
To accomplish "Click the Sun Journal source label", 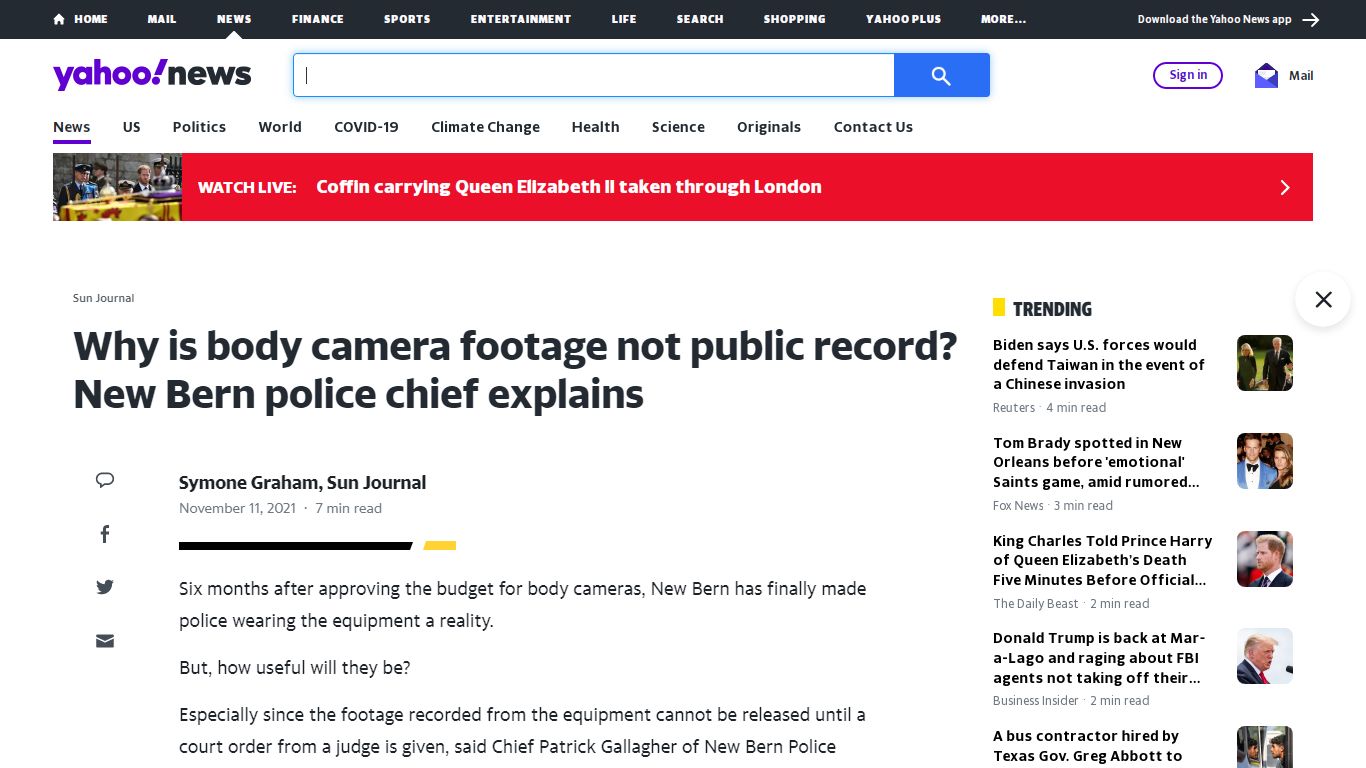I will coord(103,298).
